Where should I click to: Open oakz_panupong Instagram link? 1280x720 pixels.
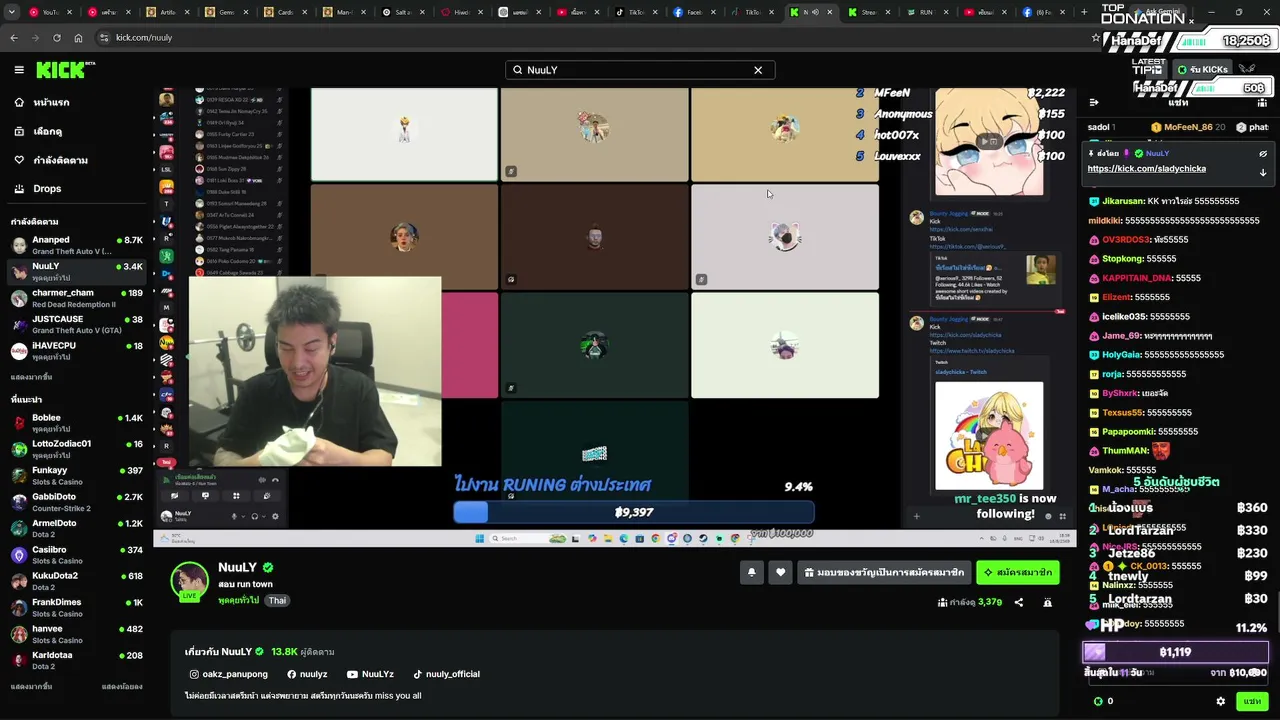coord(229,674)
